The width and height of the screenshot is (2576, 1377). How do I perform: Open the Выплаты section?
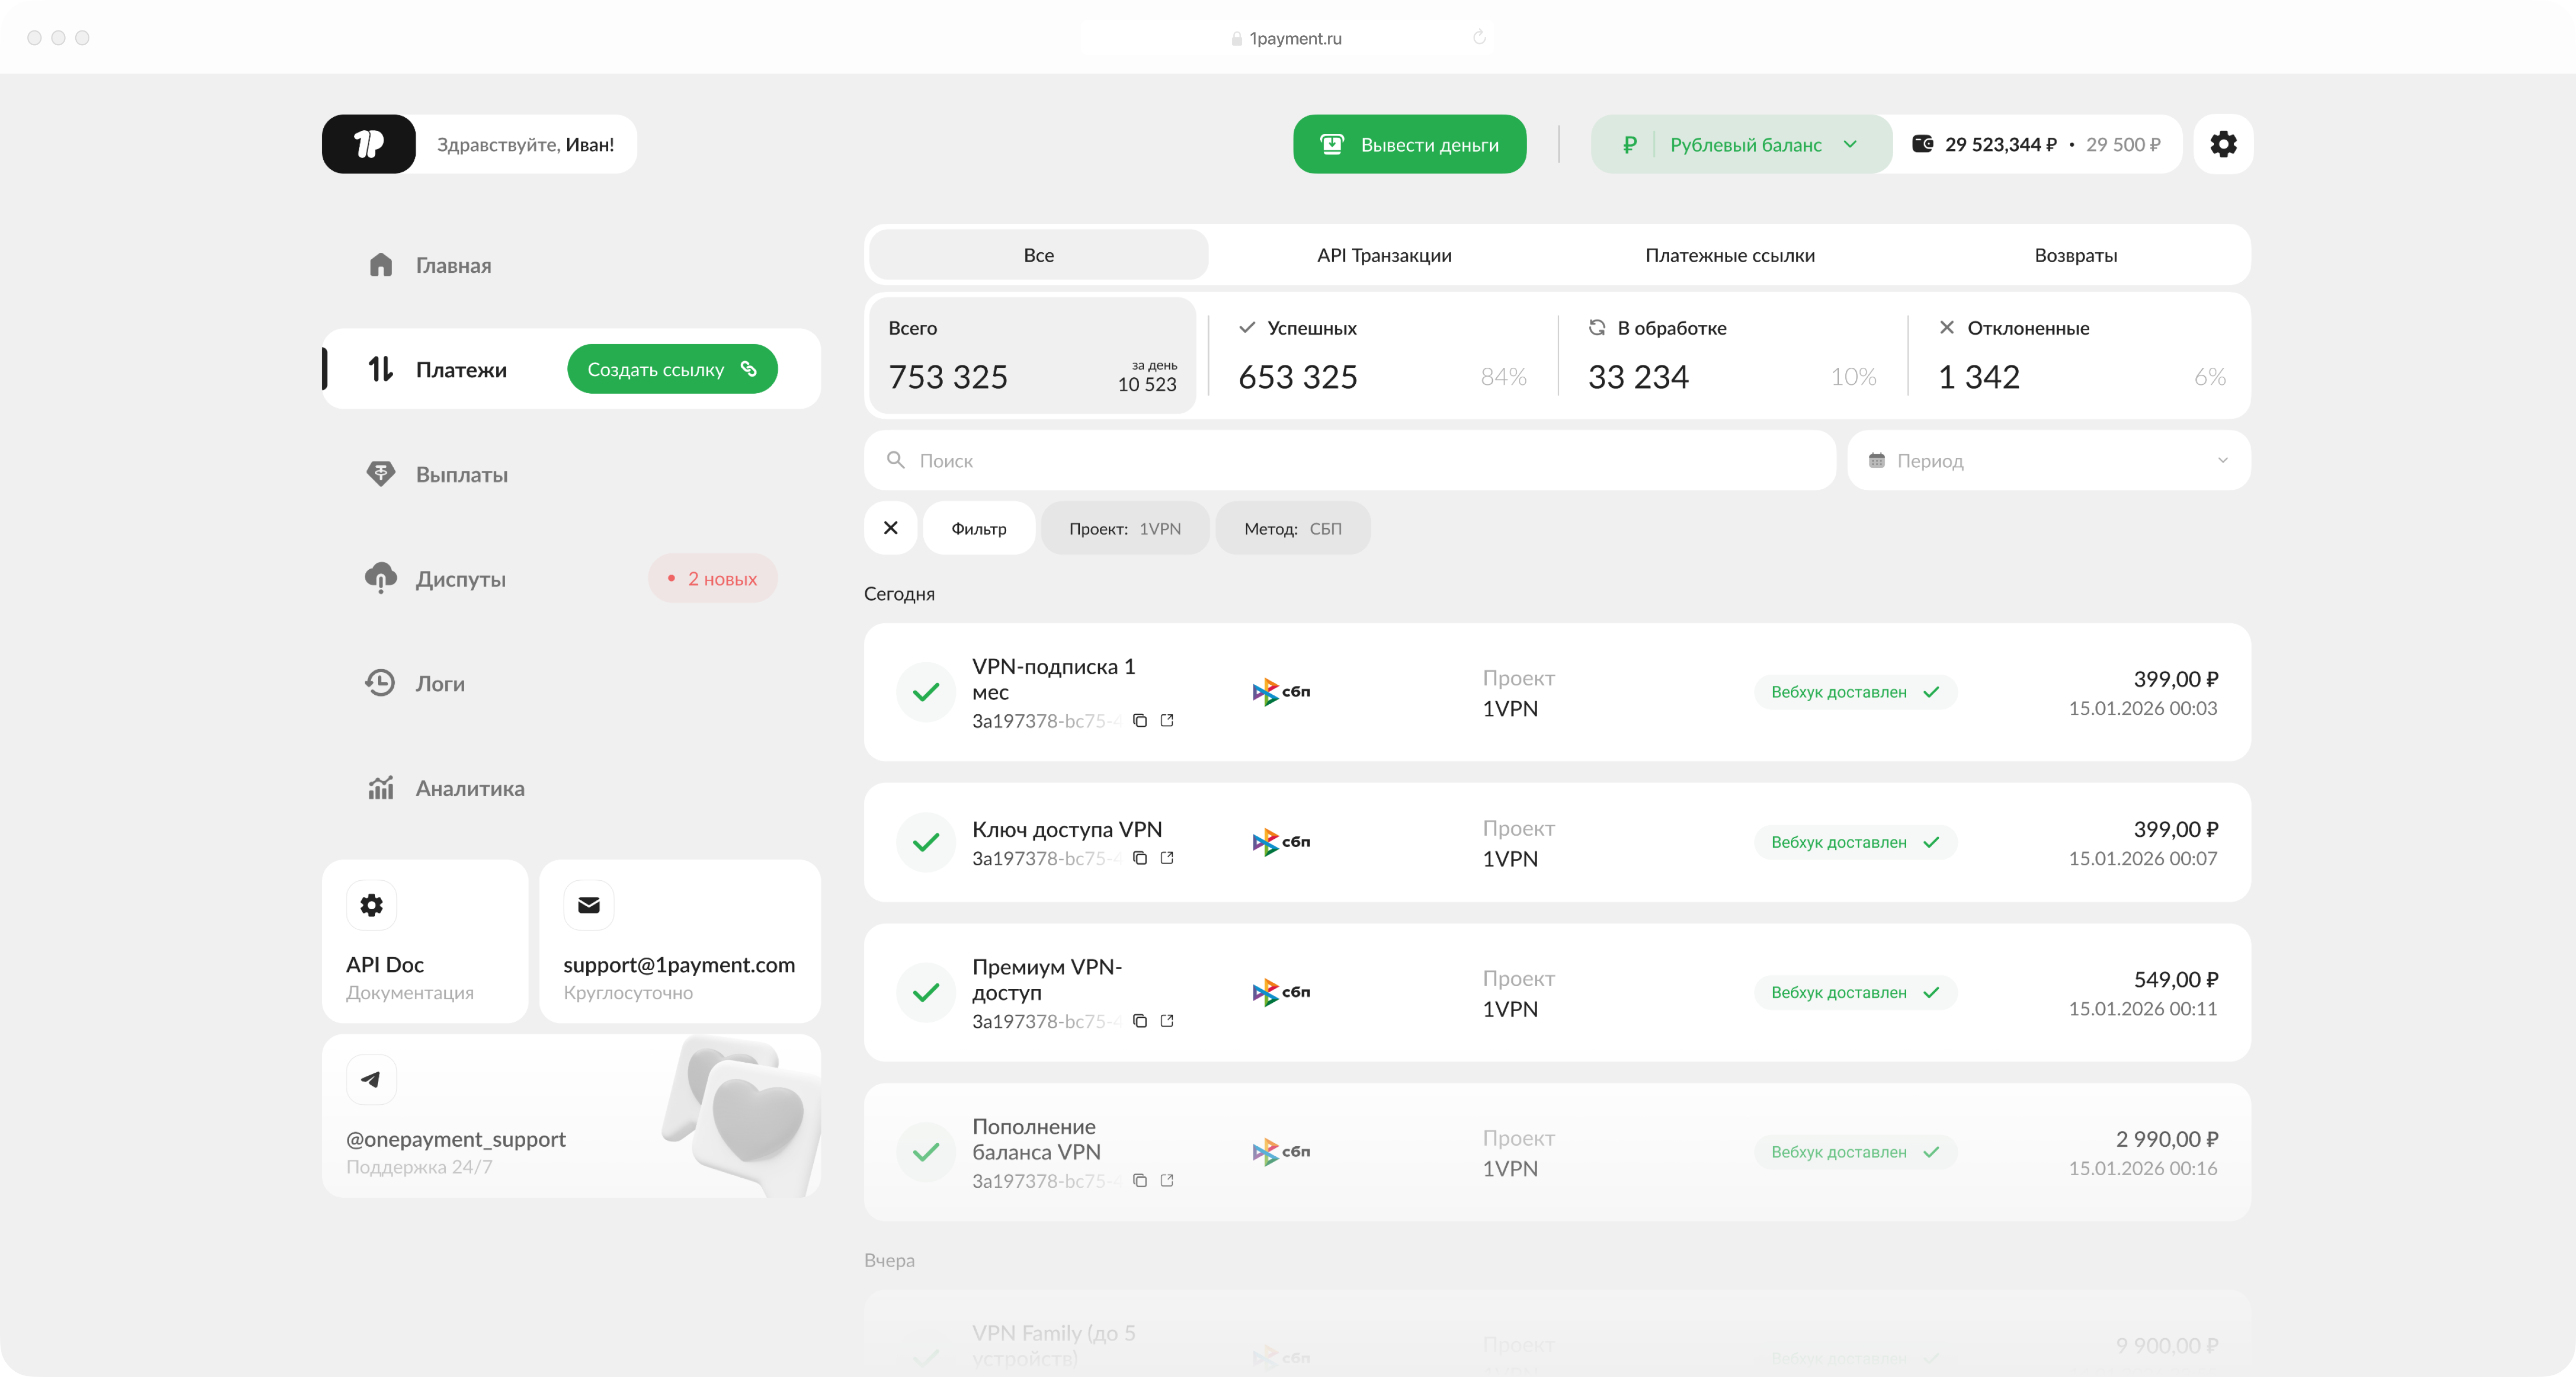[462, 473]
